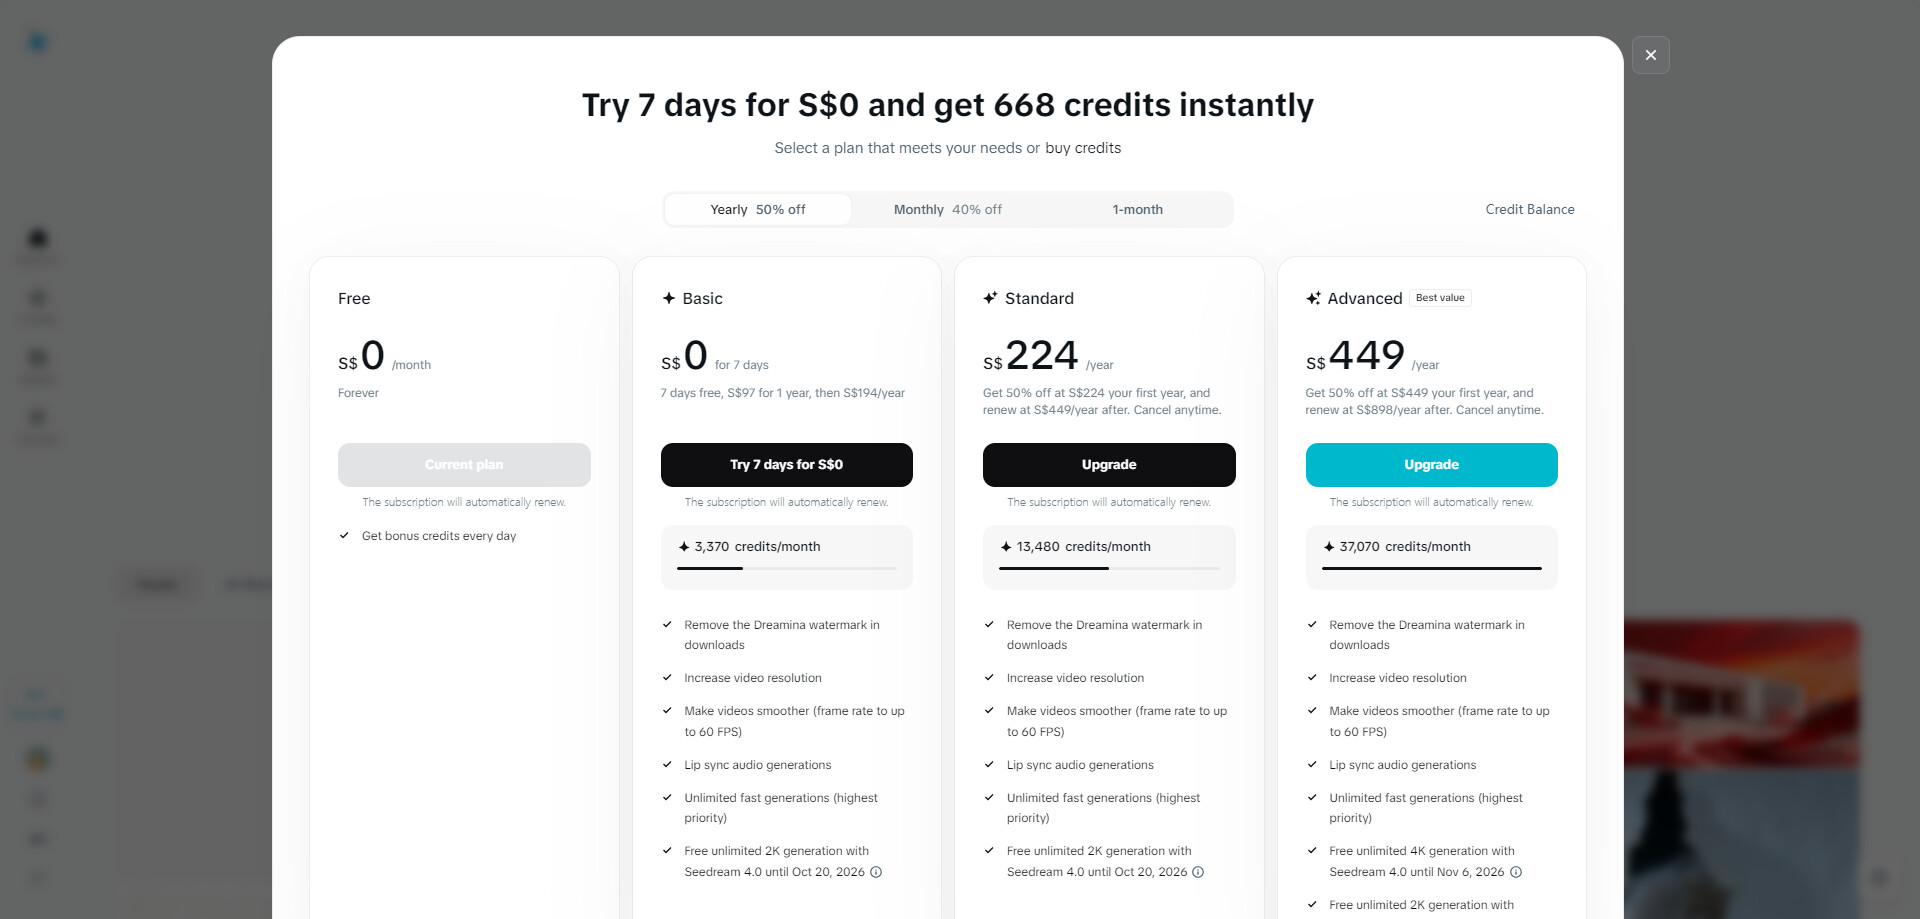Click the Advanced plan sparkle icon
Viewport: 1920px width, 919px height.
[x=1313, y=298]
